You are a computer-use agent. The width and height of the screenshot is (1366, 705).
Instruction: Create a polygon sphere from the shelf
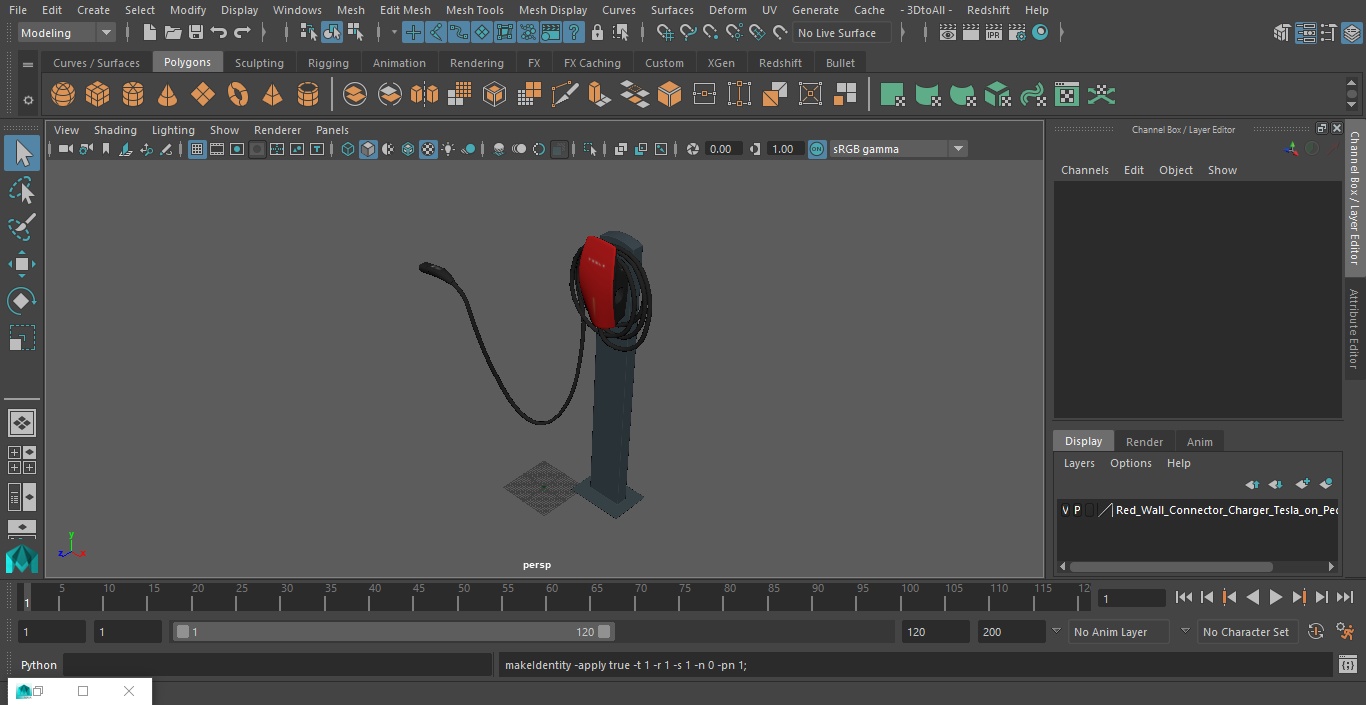coord(63,95)
